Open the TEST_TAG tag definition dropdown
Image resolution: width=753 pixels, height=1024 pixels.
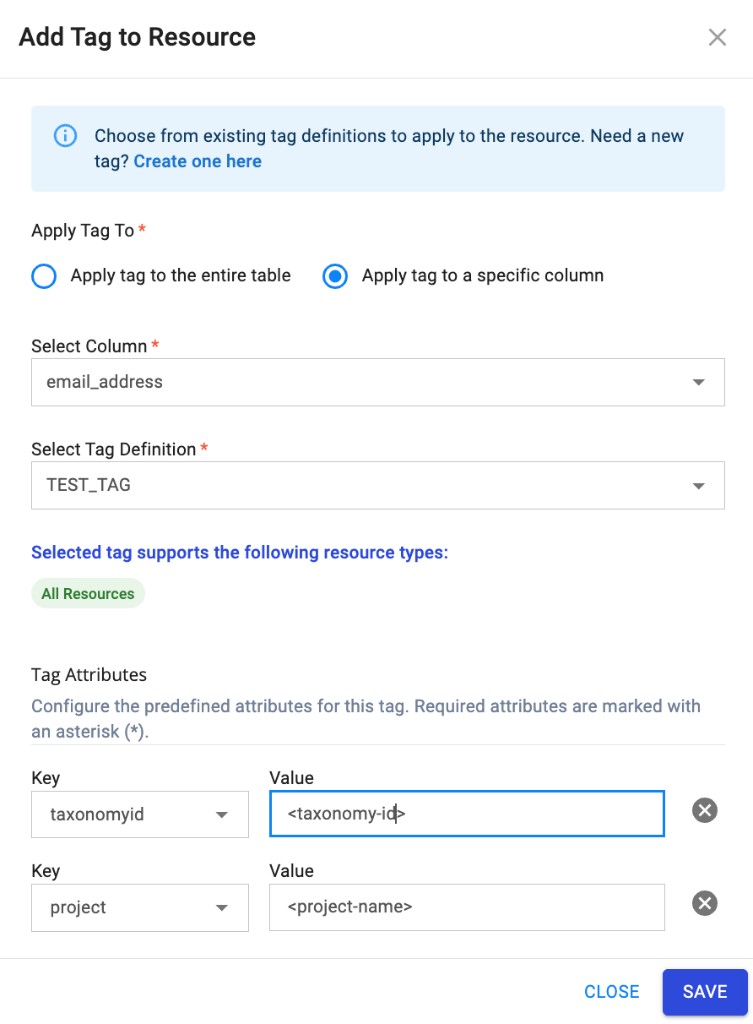[378, 485]
